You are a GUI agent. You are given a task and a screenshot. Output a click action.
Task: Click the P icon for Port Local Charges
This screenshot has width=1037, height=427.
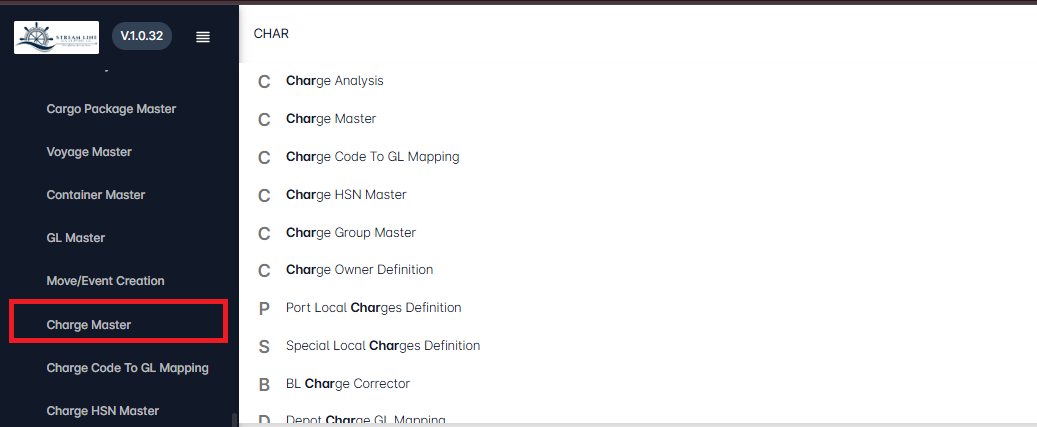264,309
